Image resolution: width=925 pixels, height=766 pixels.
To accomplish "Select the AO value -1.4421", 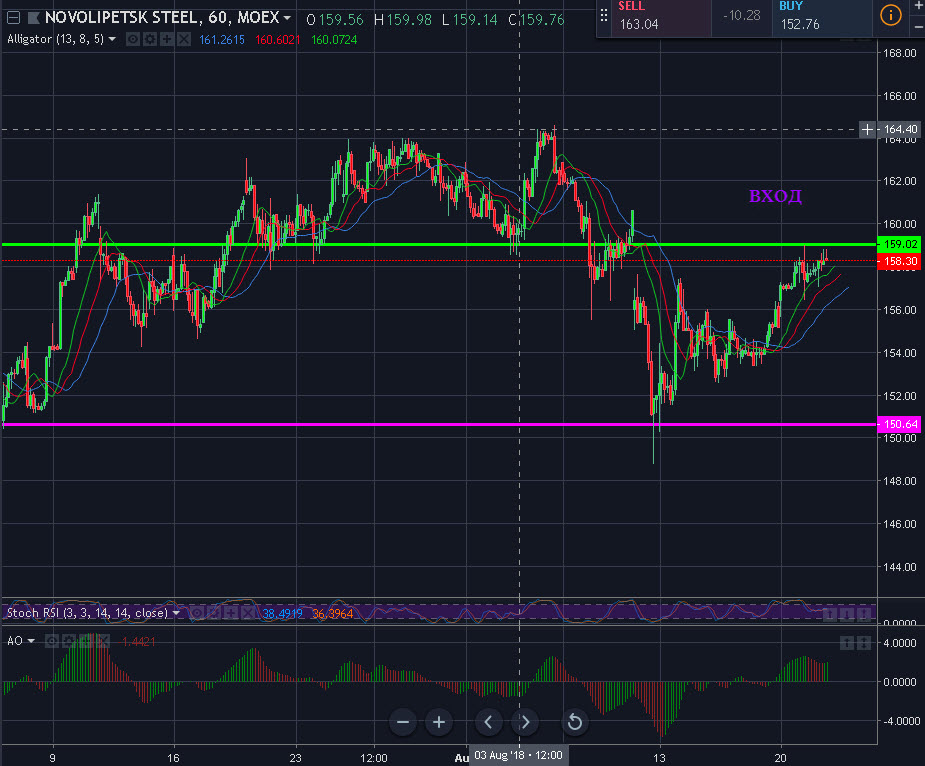I will (138, 641).
